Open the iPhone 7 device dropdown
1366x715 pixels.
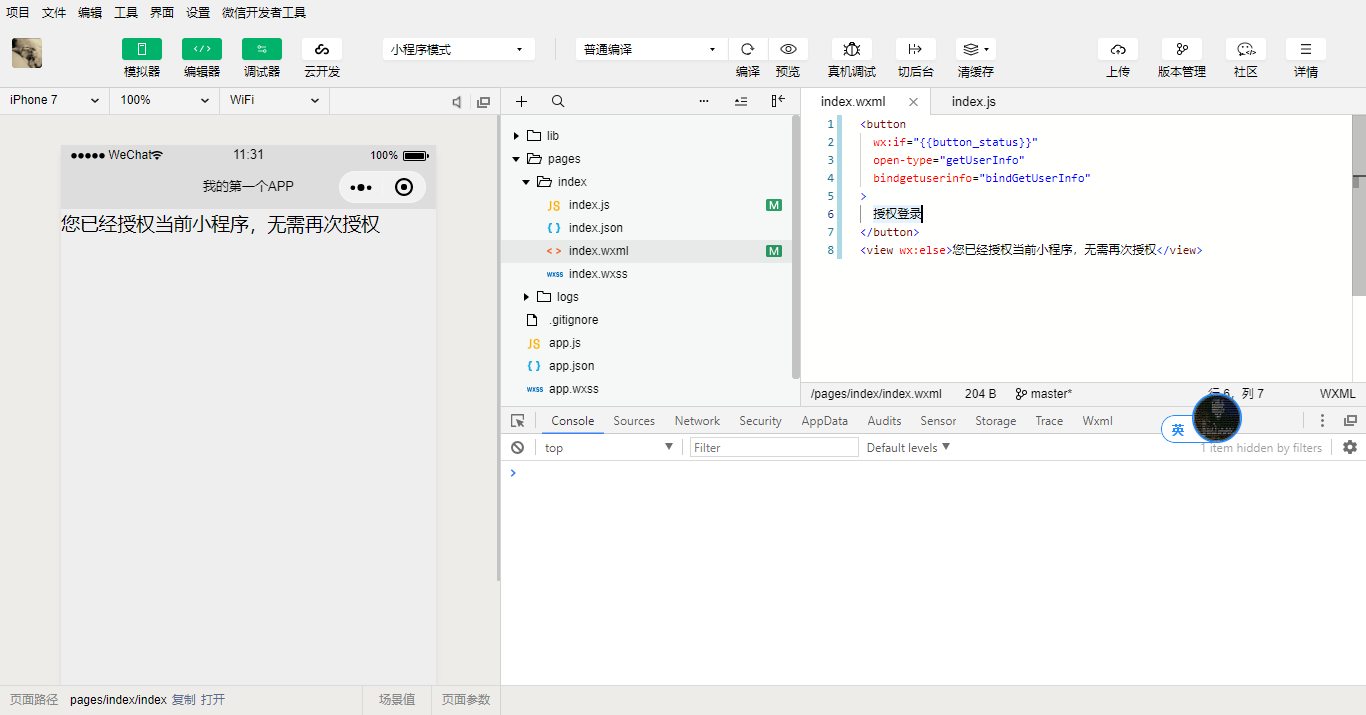click(x=54, y=100)
